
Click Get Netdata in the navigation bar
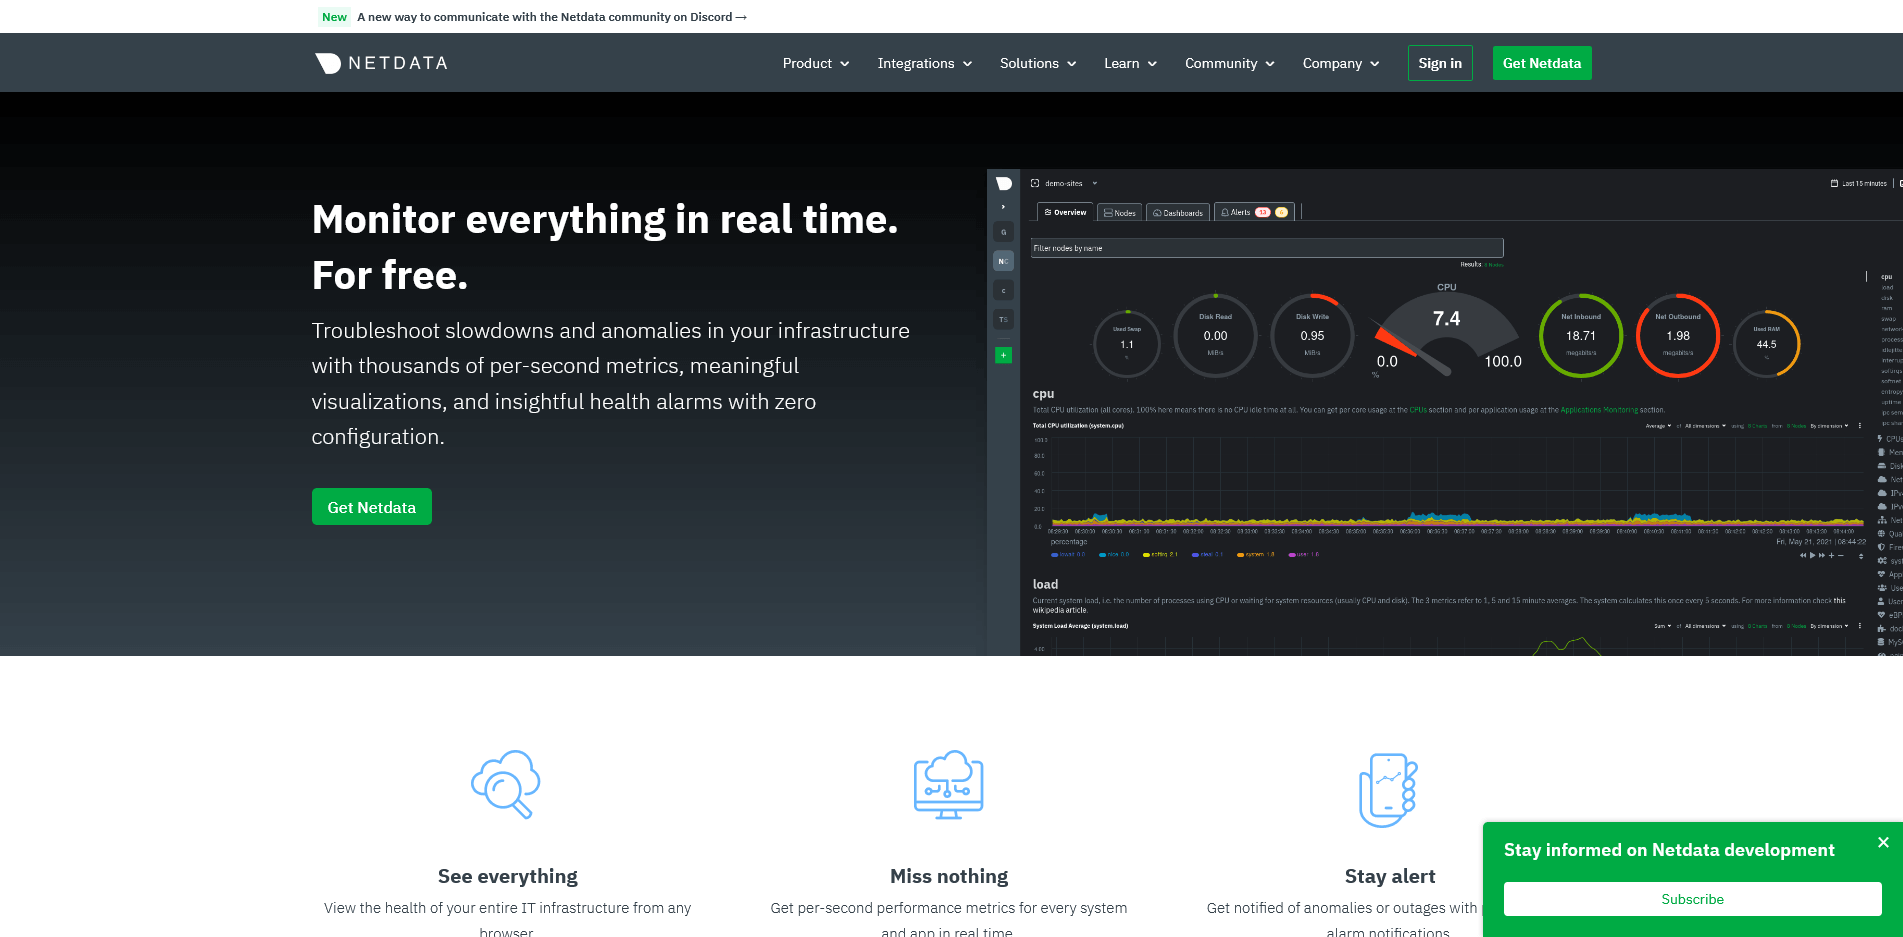1542,63
